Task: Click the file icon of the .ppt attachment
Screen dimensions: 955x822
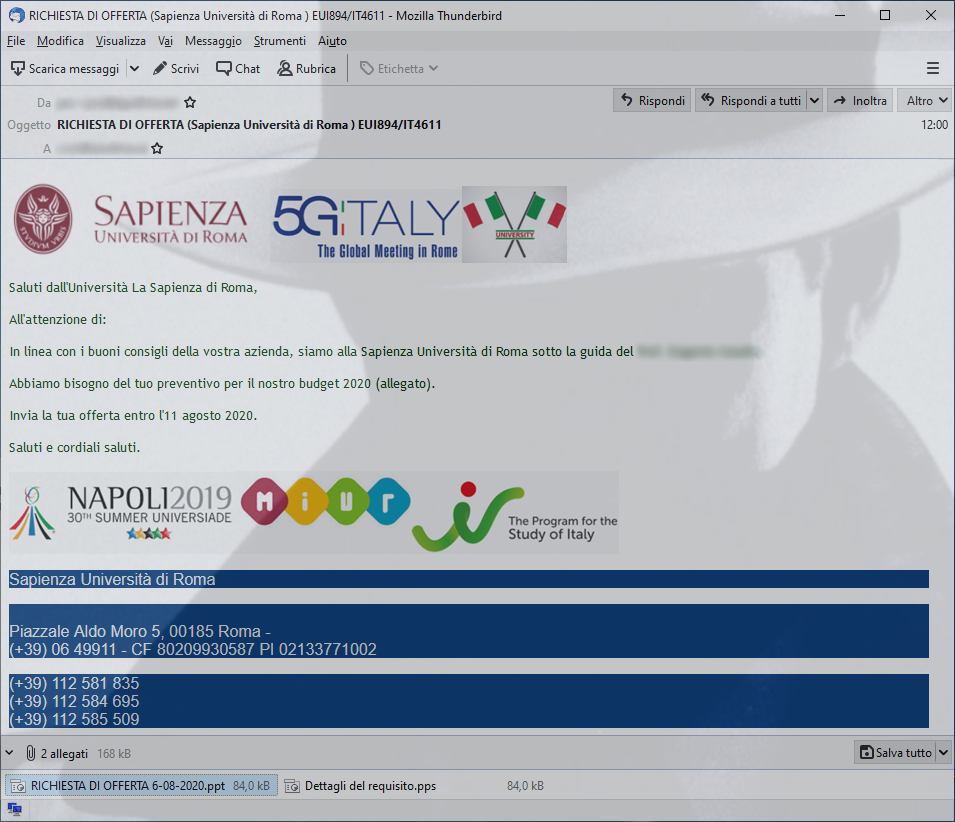Action: coord(18,786)
